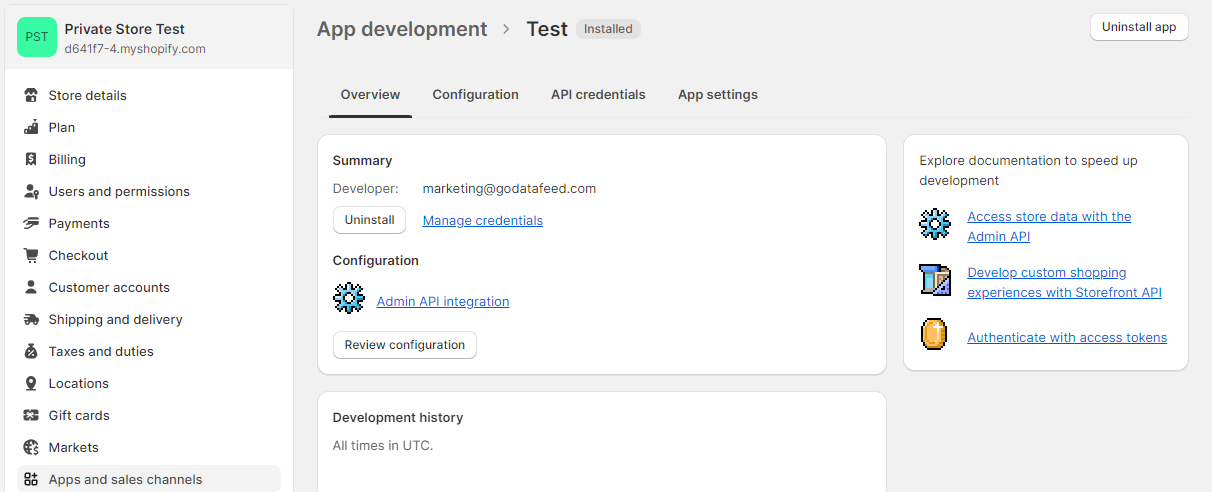Image resolution: width=1212 pixels, height=492 pixels.
Task: Open the Manage credentials link
Action: coord(483,221)
